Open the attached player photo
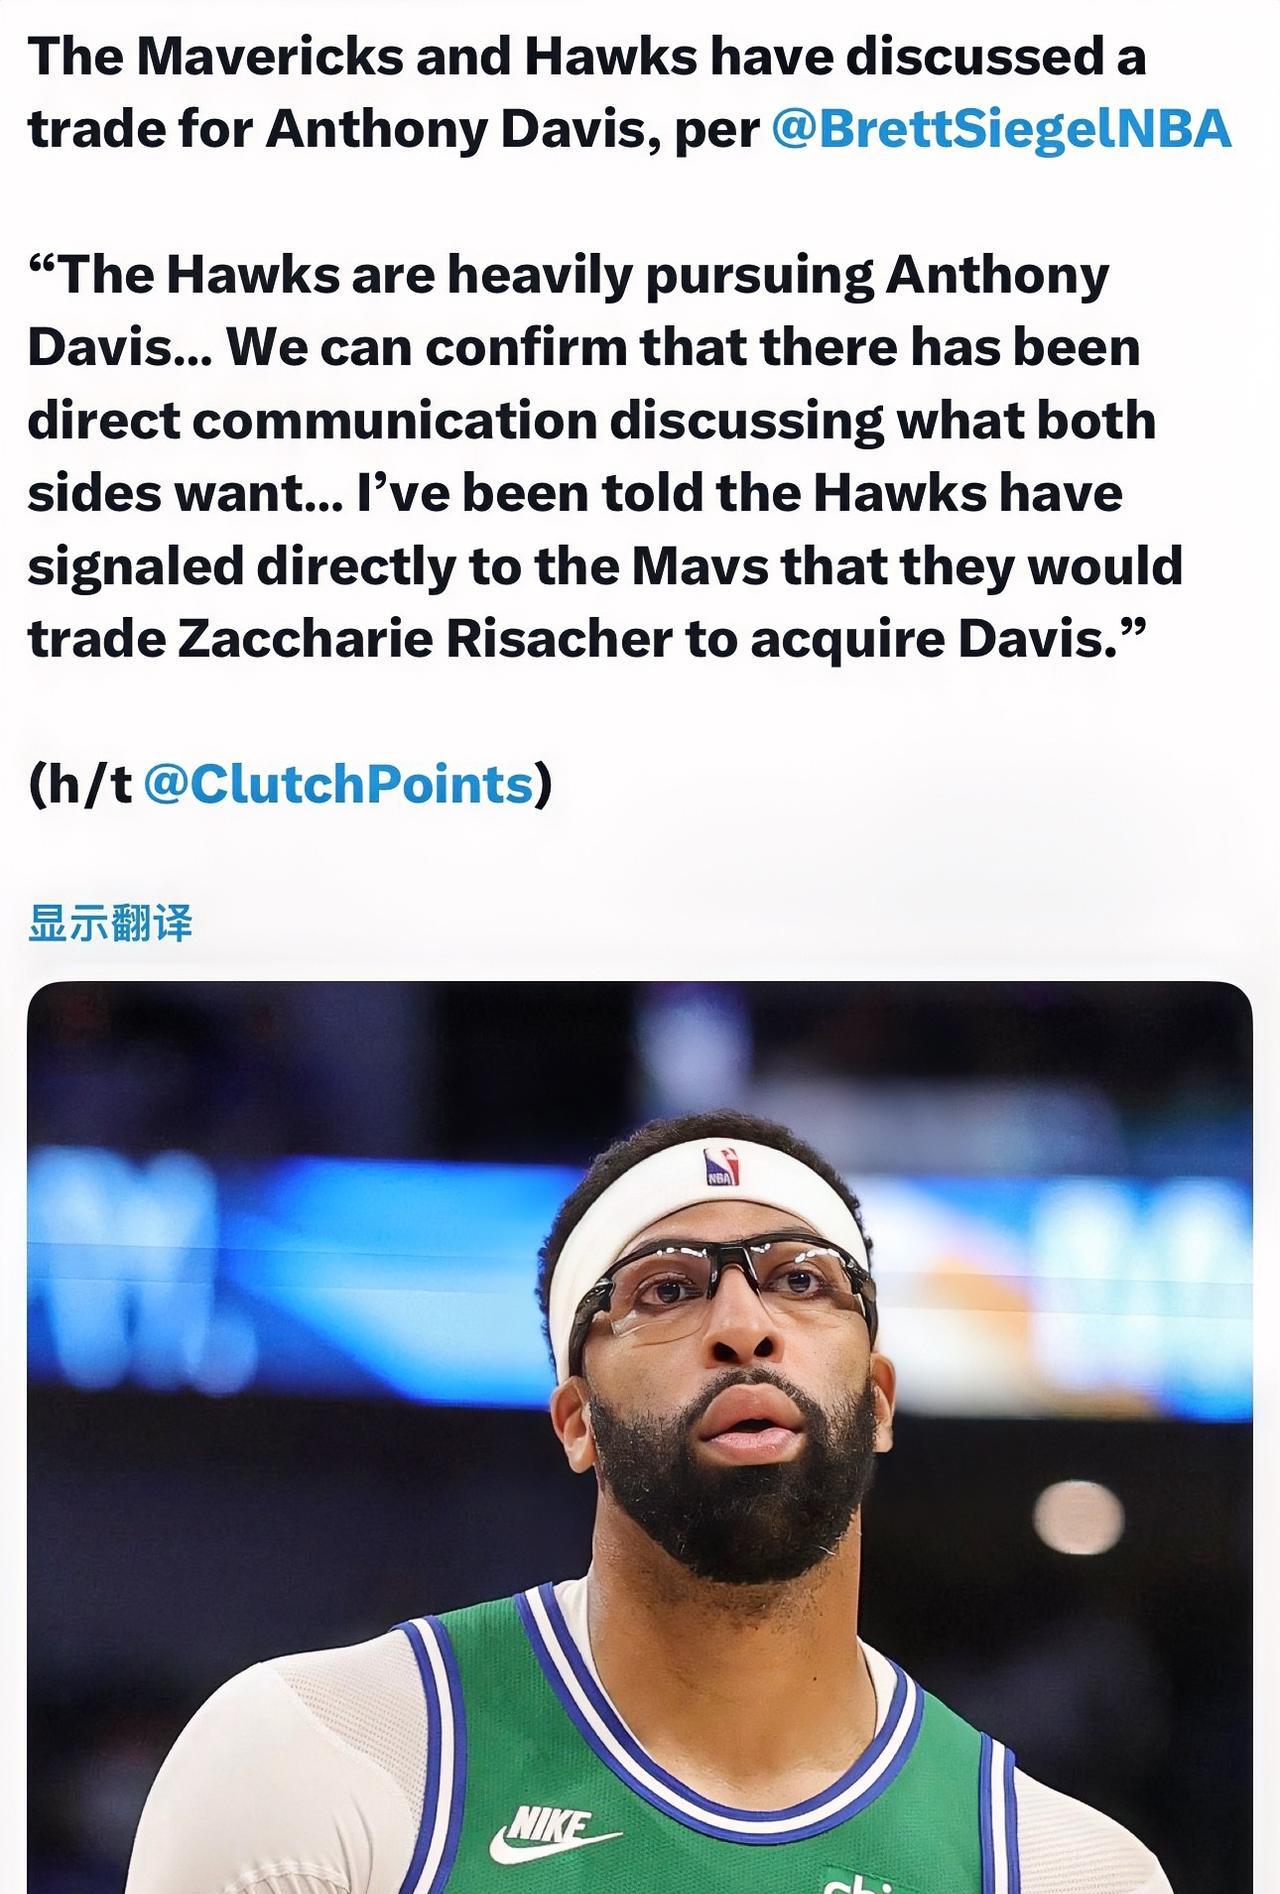 point(640,1437)
